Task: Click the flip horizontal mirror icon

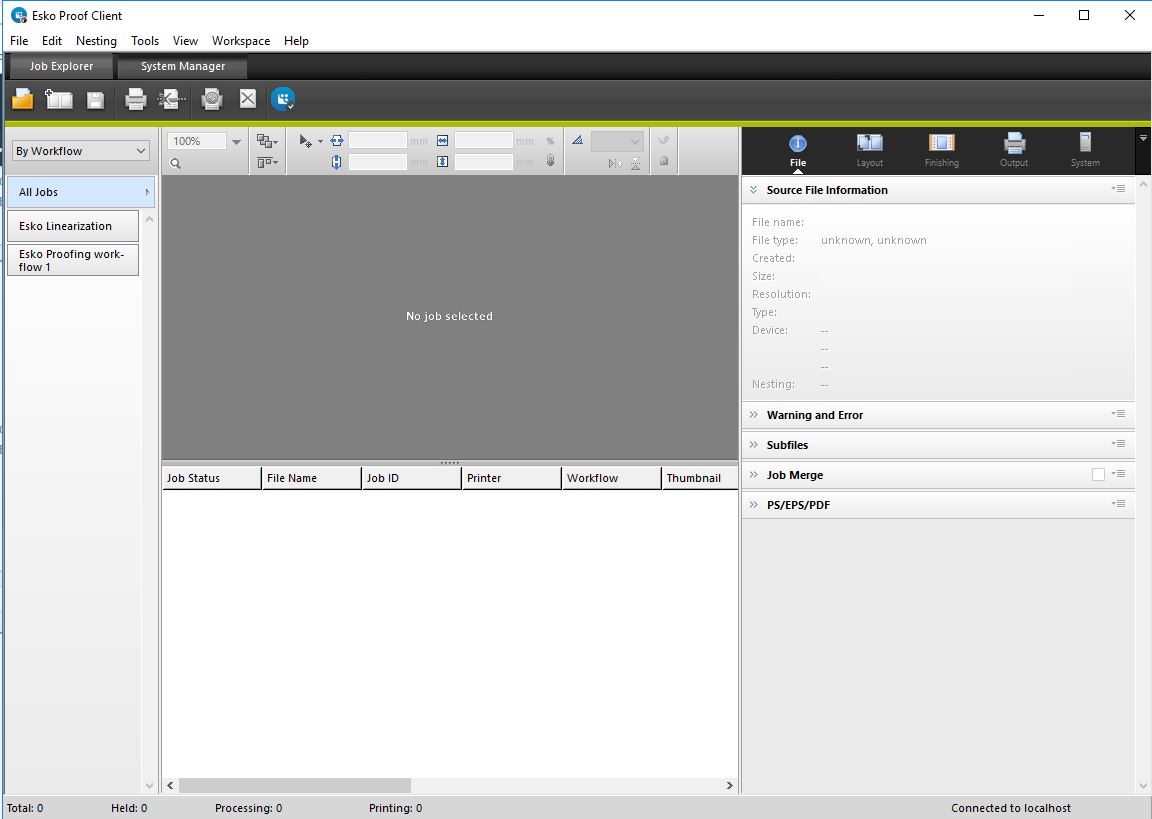Action: coord(614,163)
